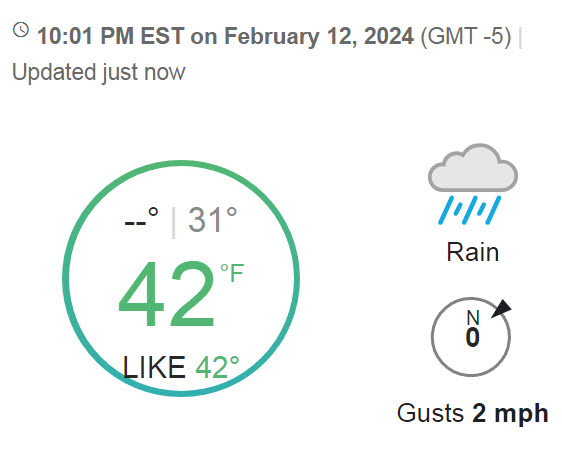The image size is (562, 459).
Task: Click the 31° low temperature value
Action: (x=213, y=220)
